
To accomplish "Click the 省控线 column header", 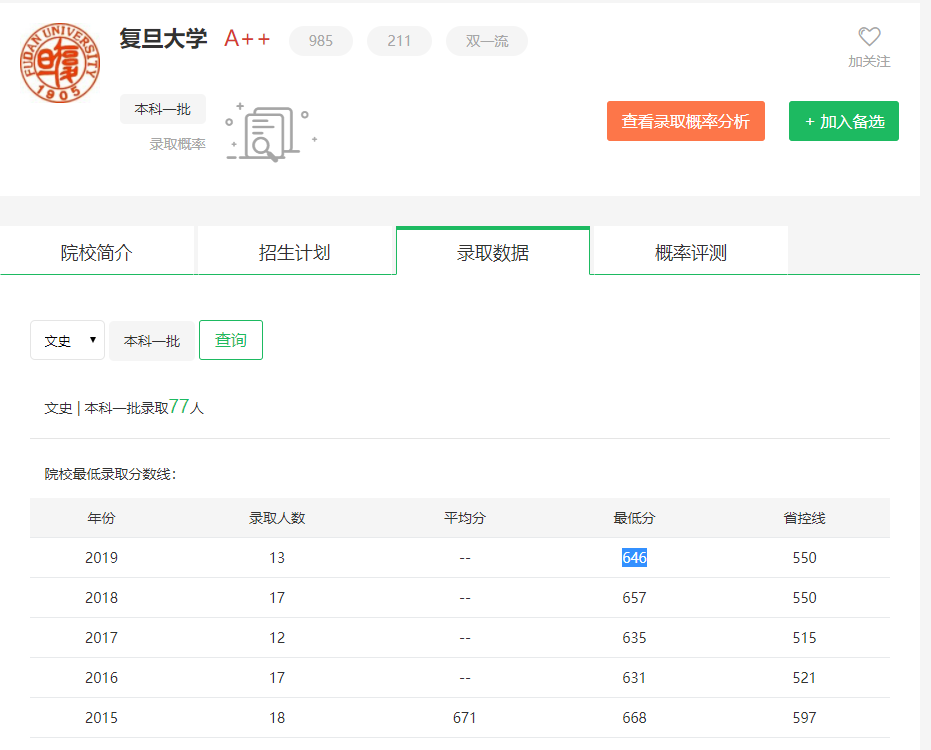I will (805, 518).
